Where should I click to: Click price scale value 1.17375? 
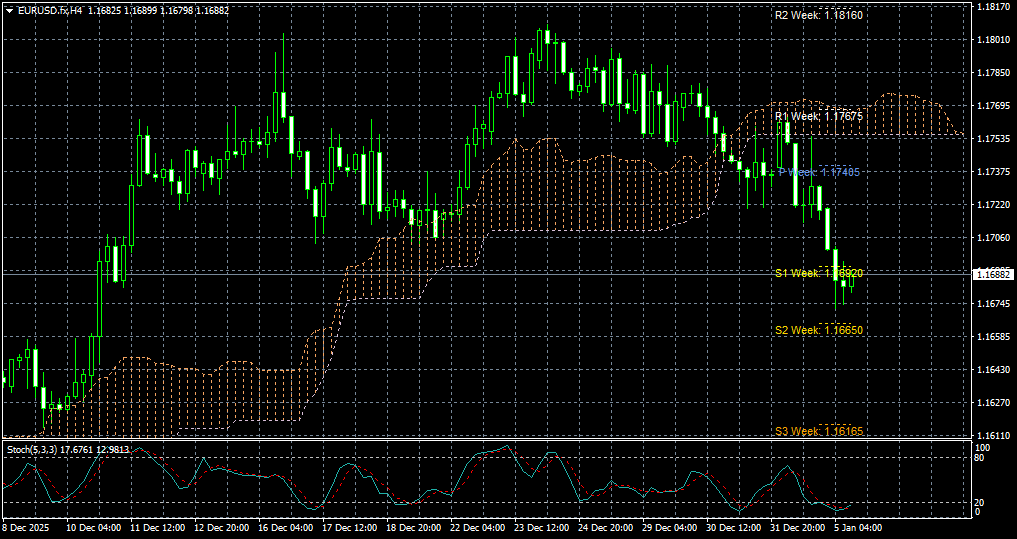coord(995,172)
